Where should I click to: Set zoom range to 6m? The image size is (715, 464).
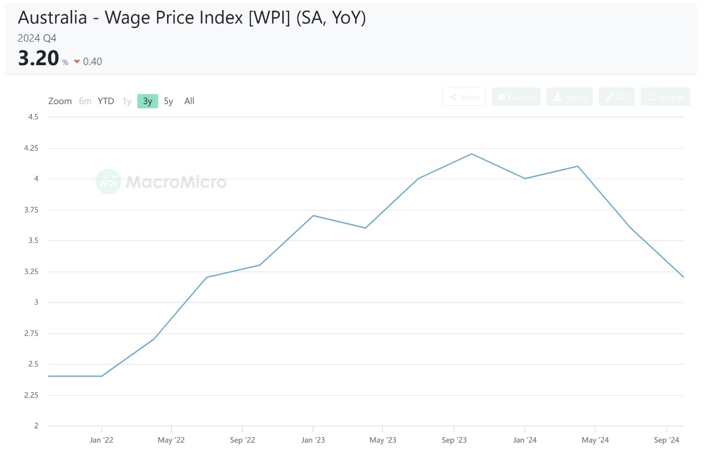(85, 101)
